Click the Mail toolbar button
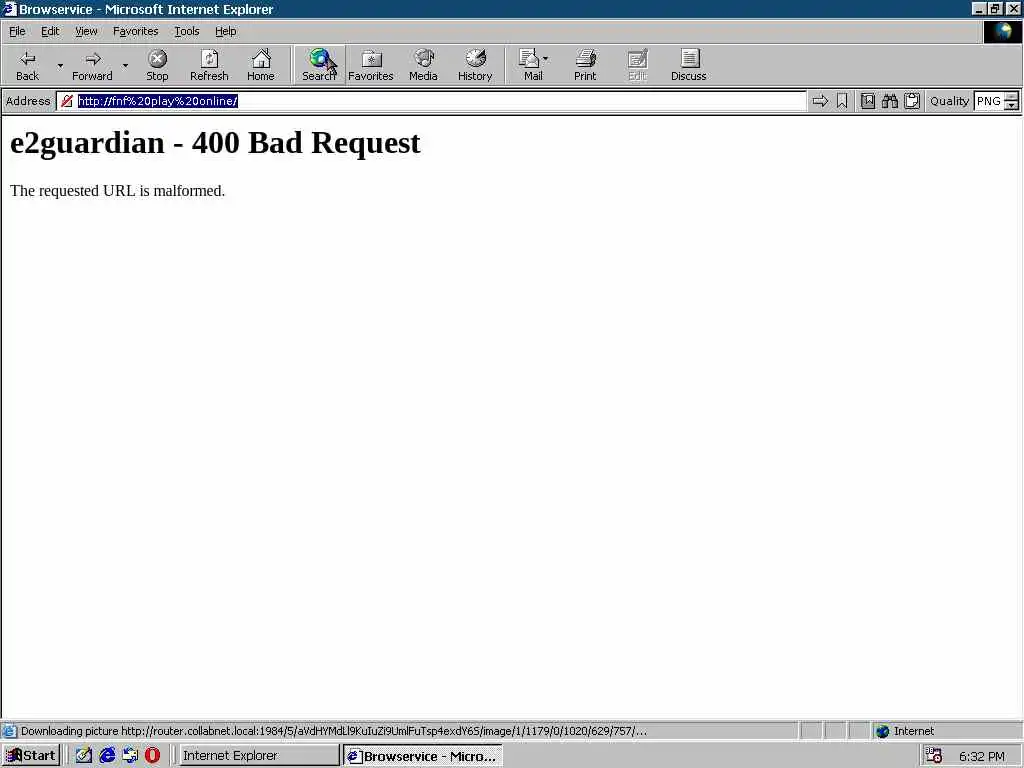Viewport: 1024px width, 768px height. pyautogui.click(x=530, y=65)
